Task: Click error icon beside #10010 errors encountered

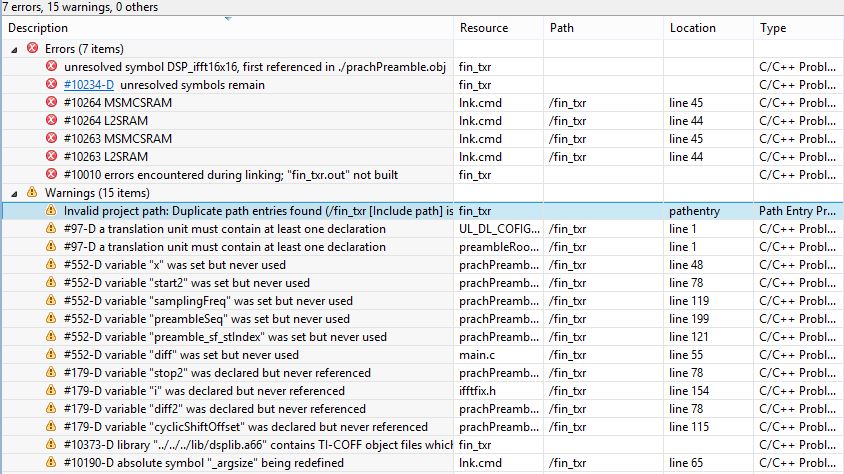Action: tap(51, 174)
